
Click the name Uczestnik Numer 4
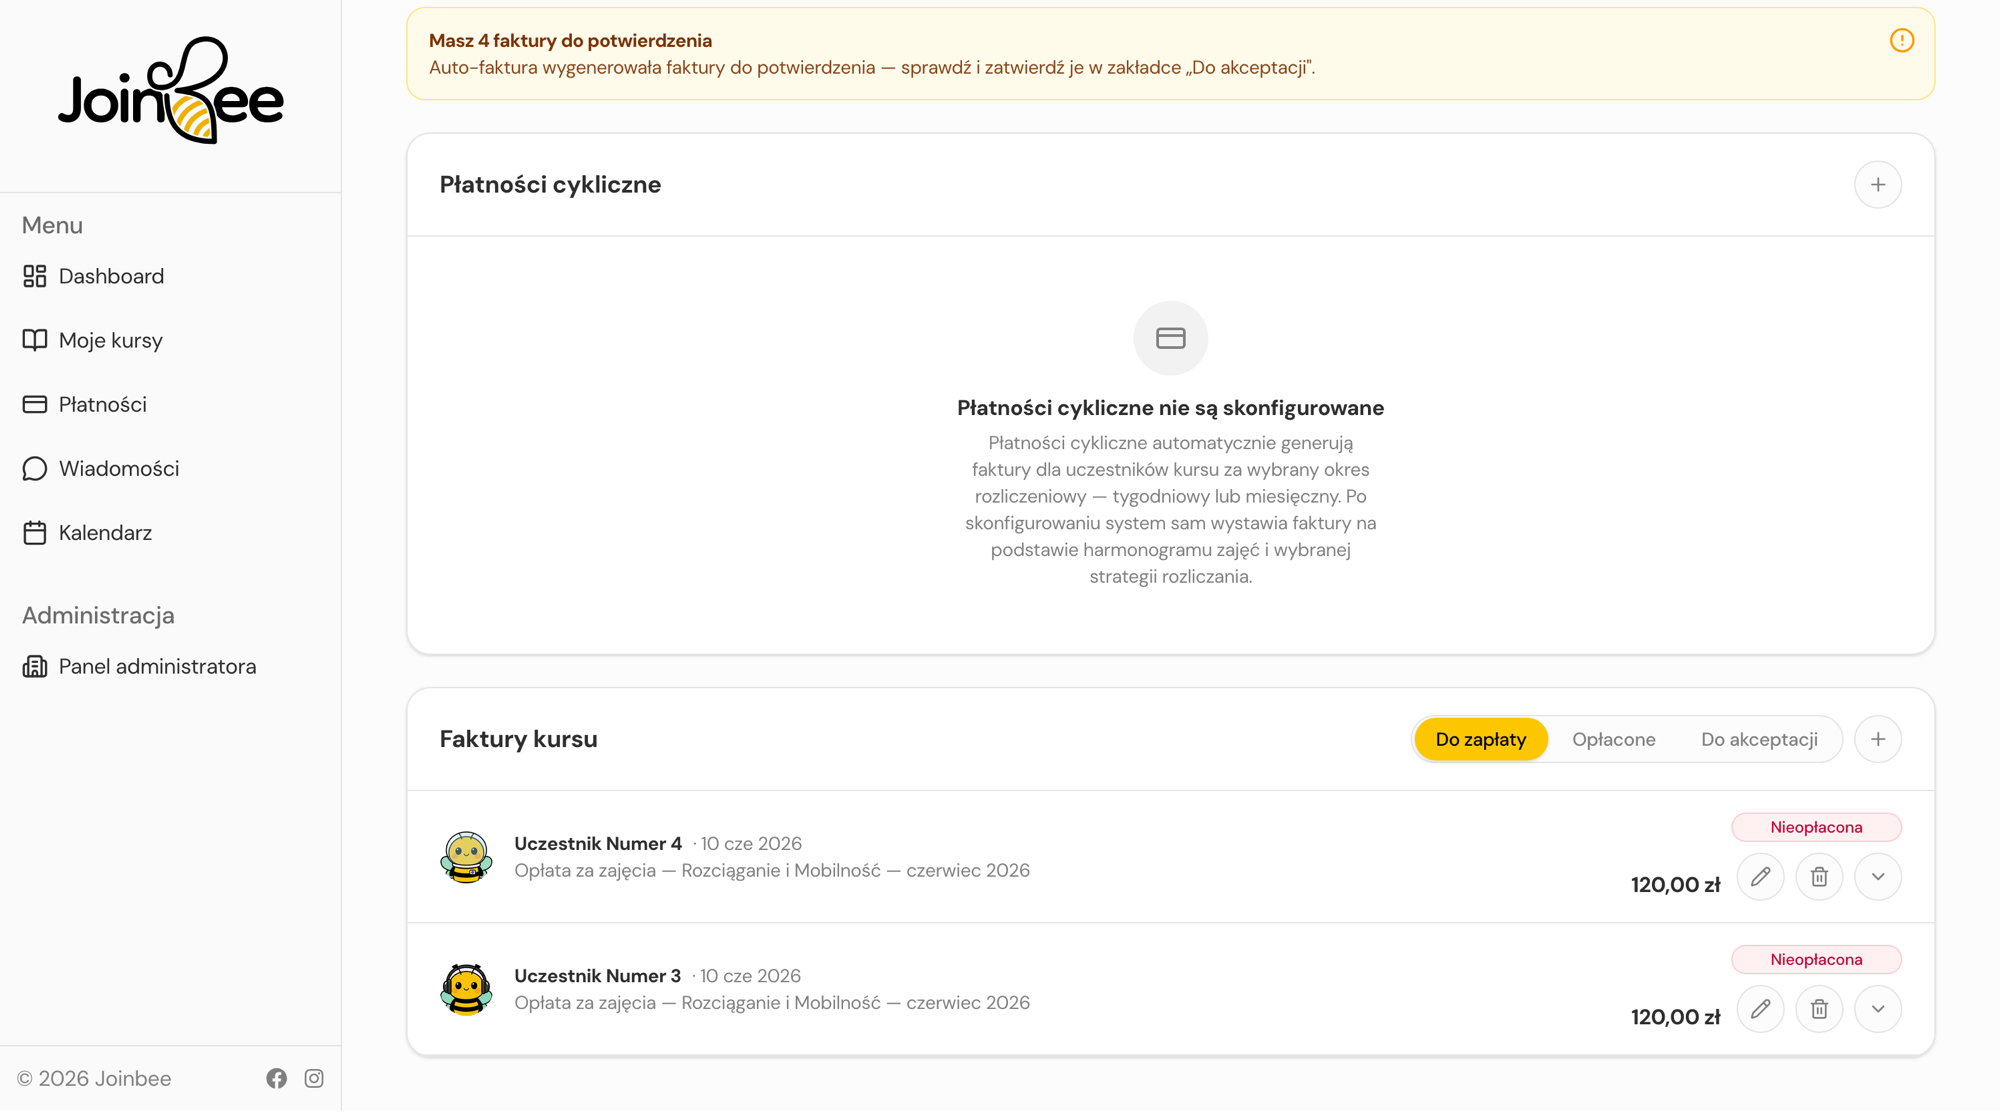point(598,844)
